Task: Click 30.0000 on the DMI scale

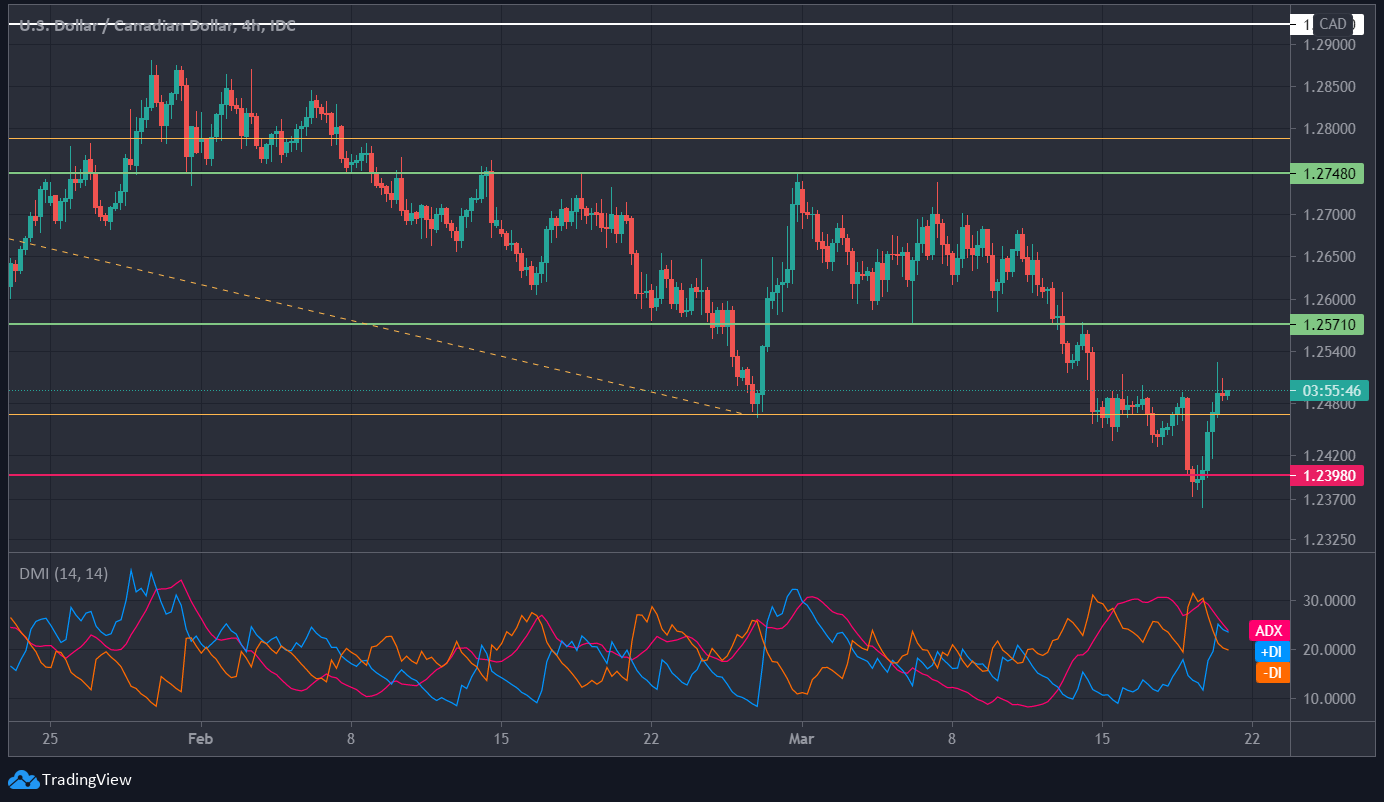Action: tap(1329, 601)
